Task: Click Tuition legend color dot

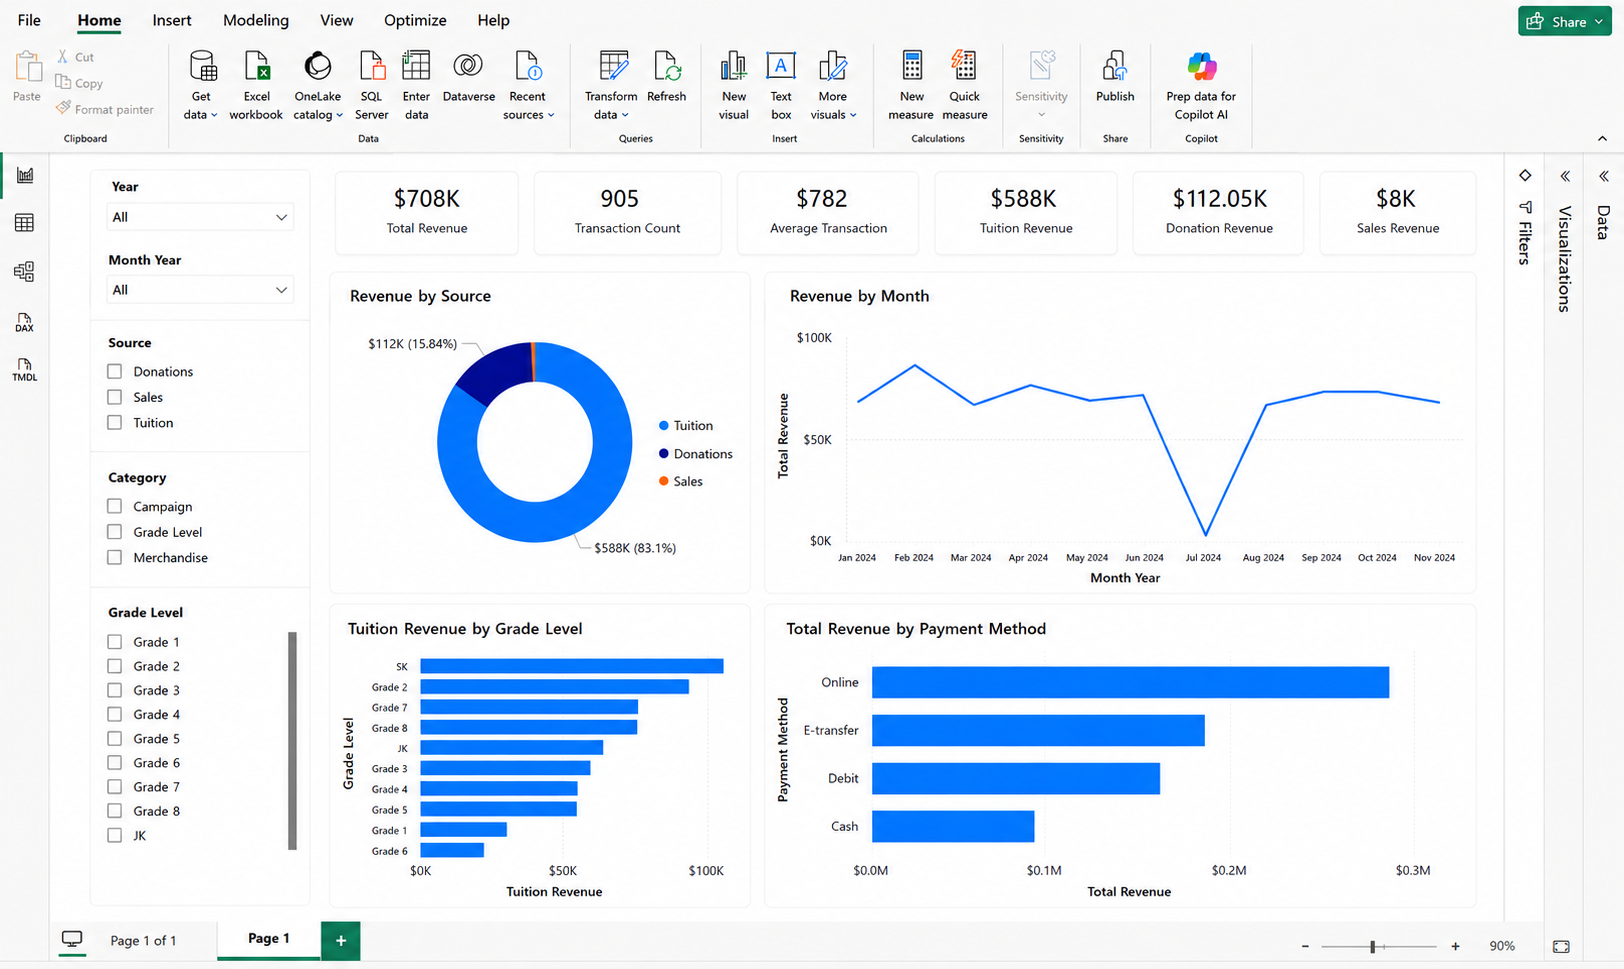Action: tap(664, 426)
